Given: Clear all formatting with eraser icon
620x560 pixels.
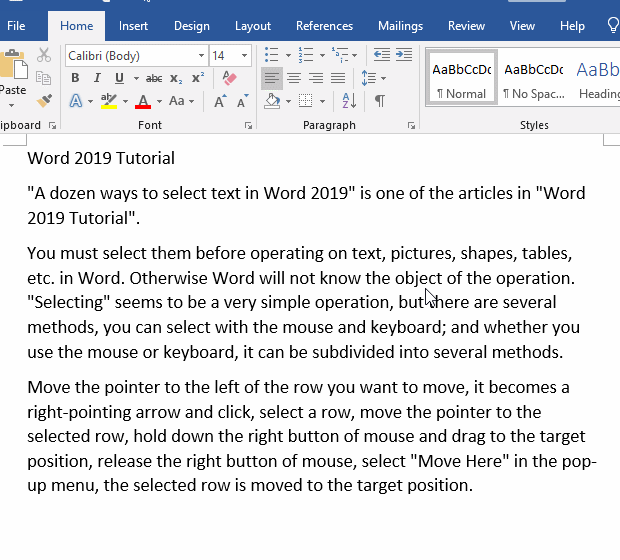Looking at the screenshot, I should [229, 78].
